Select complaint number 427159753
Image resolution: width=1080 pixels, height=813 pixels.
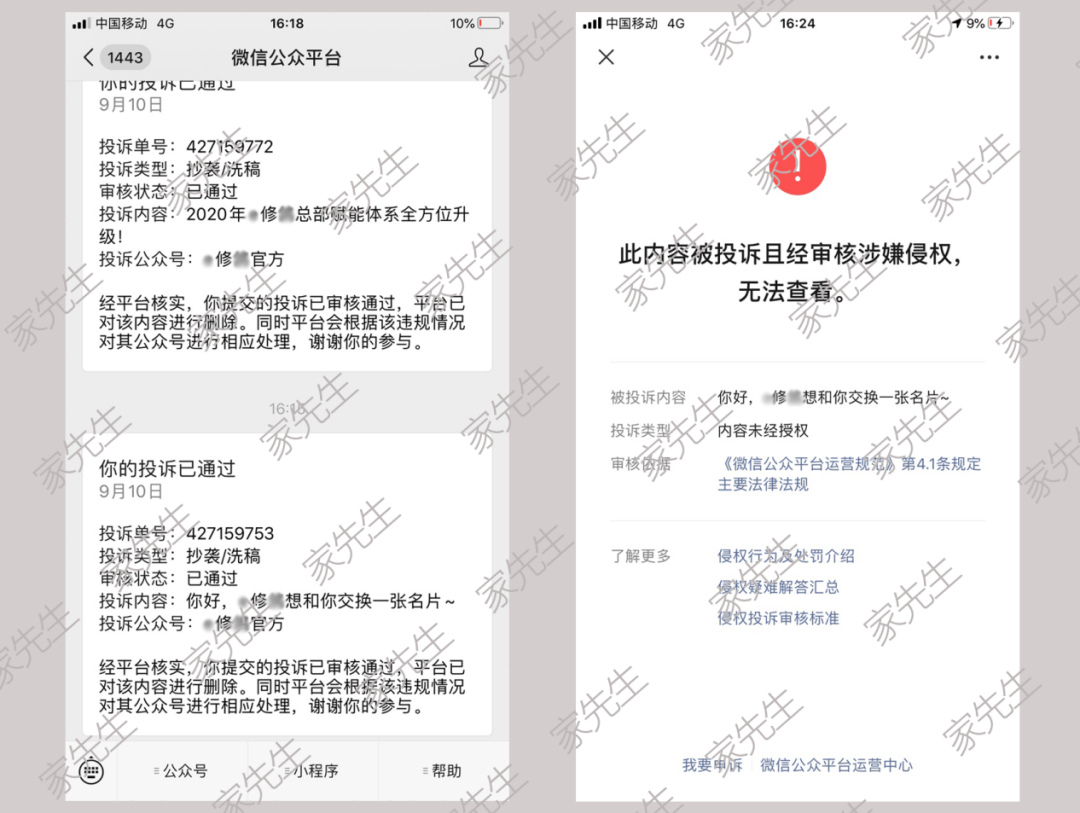click(x=229, y=533)
